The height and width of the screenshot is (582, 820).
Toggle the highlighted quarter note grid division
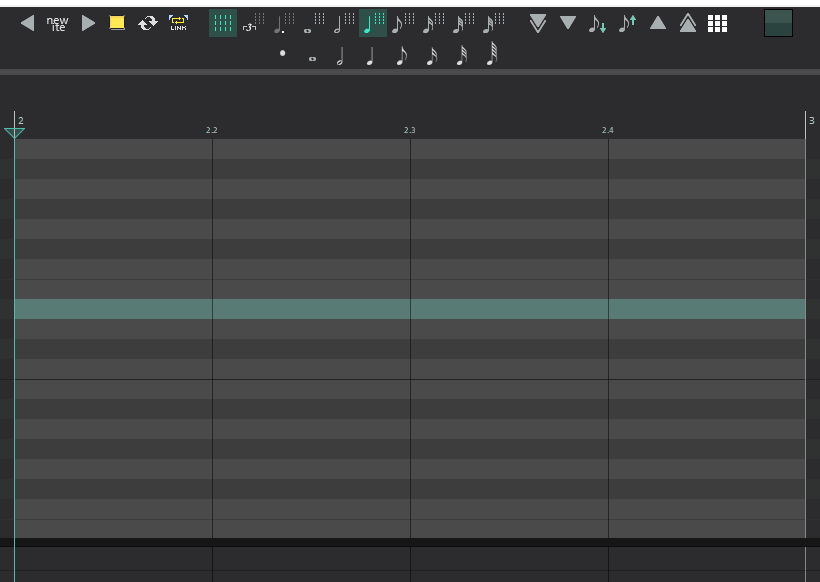click(x=373, y=23)
